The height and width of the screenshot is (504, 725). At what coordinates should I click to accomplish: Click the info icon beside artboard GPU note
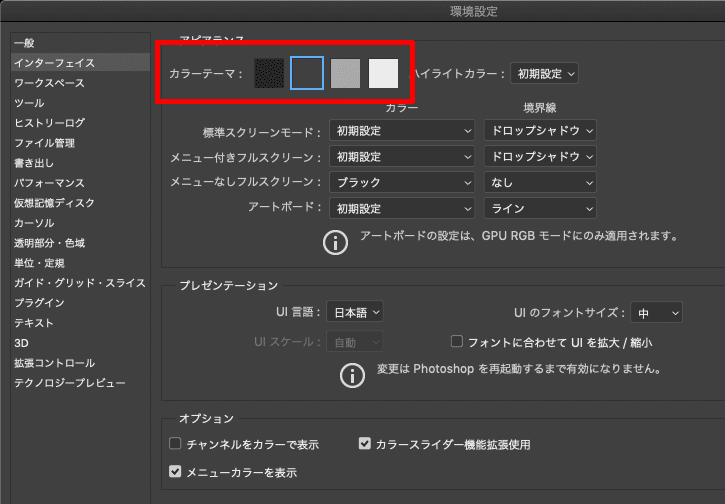[335, 242]
